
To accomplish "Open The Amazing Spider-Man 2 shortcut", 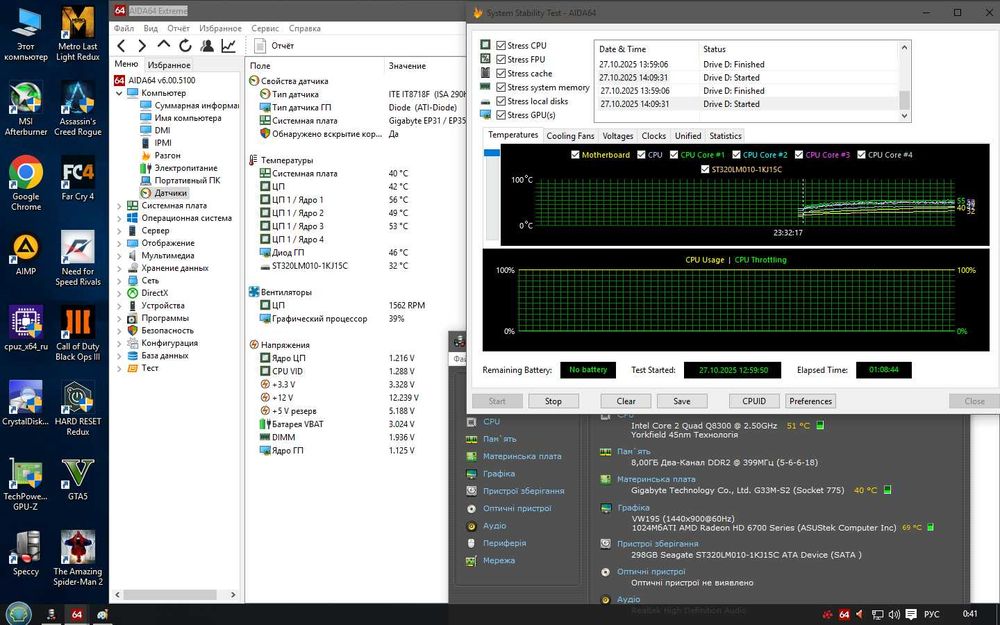I will point(78,558).
